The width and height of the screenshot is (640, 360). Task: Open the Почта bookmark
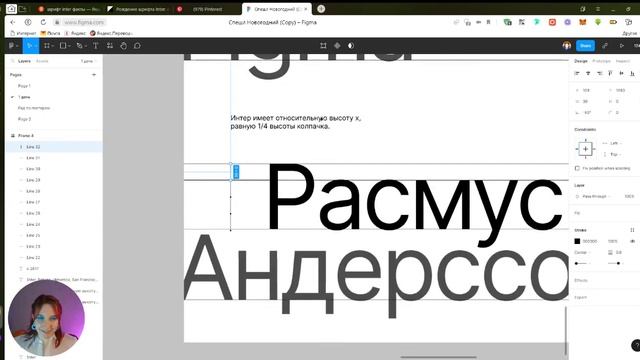50,33
